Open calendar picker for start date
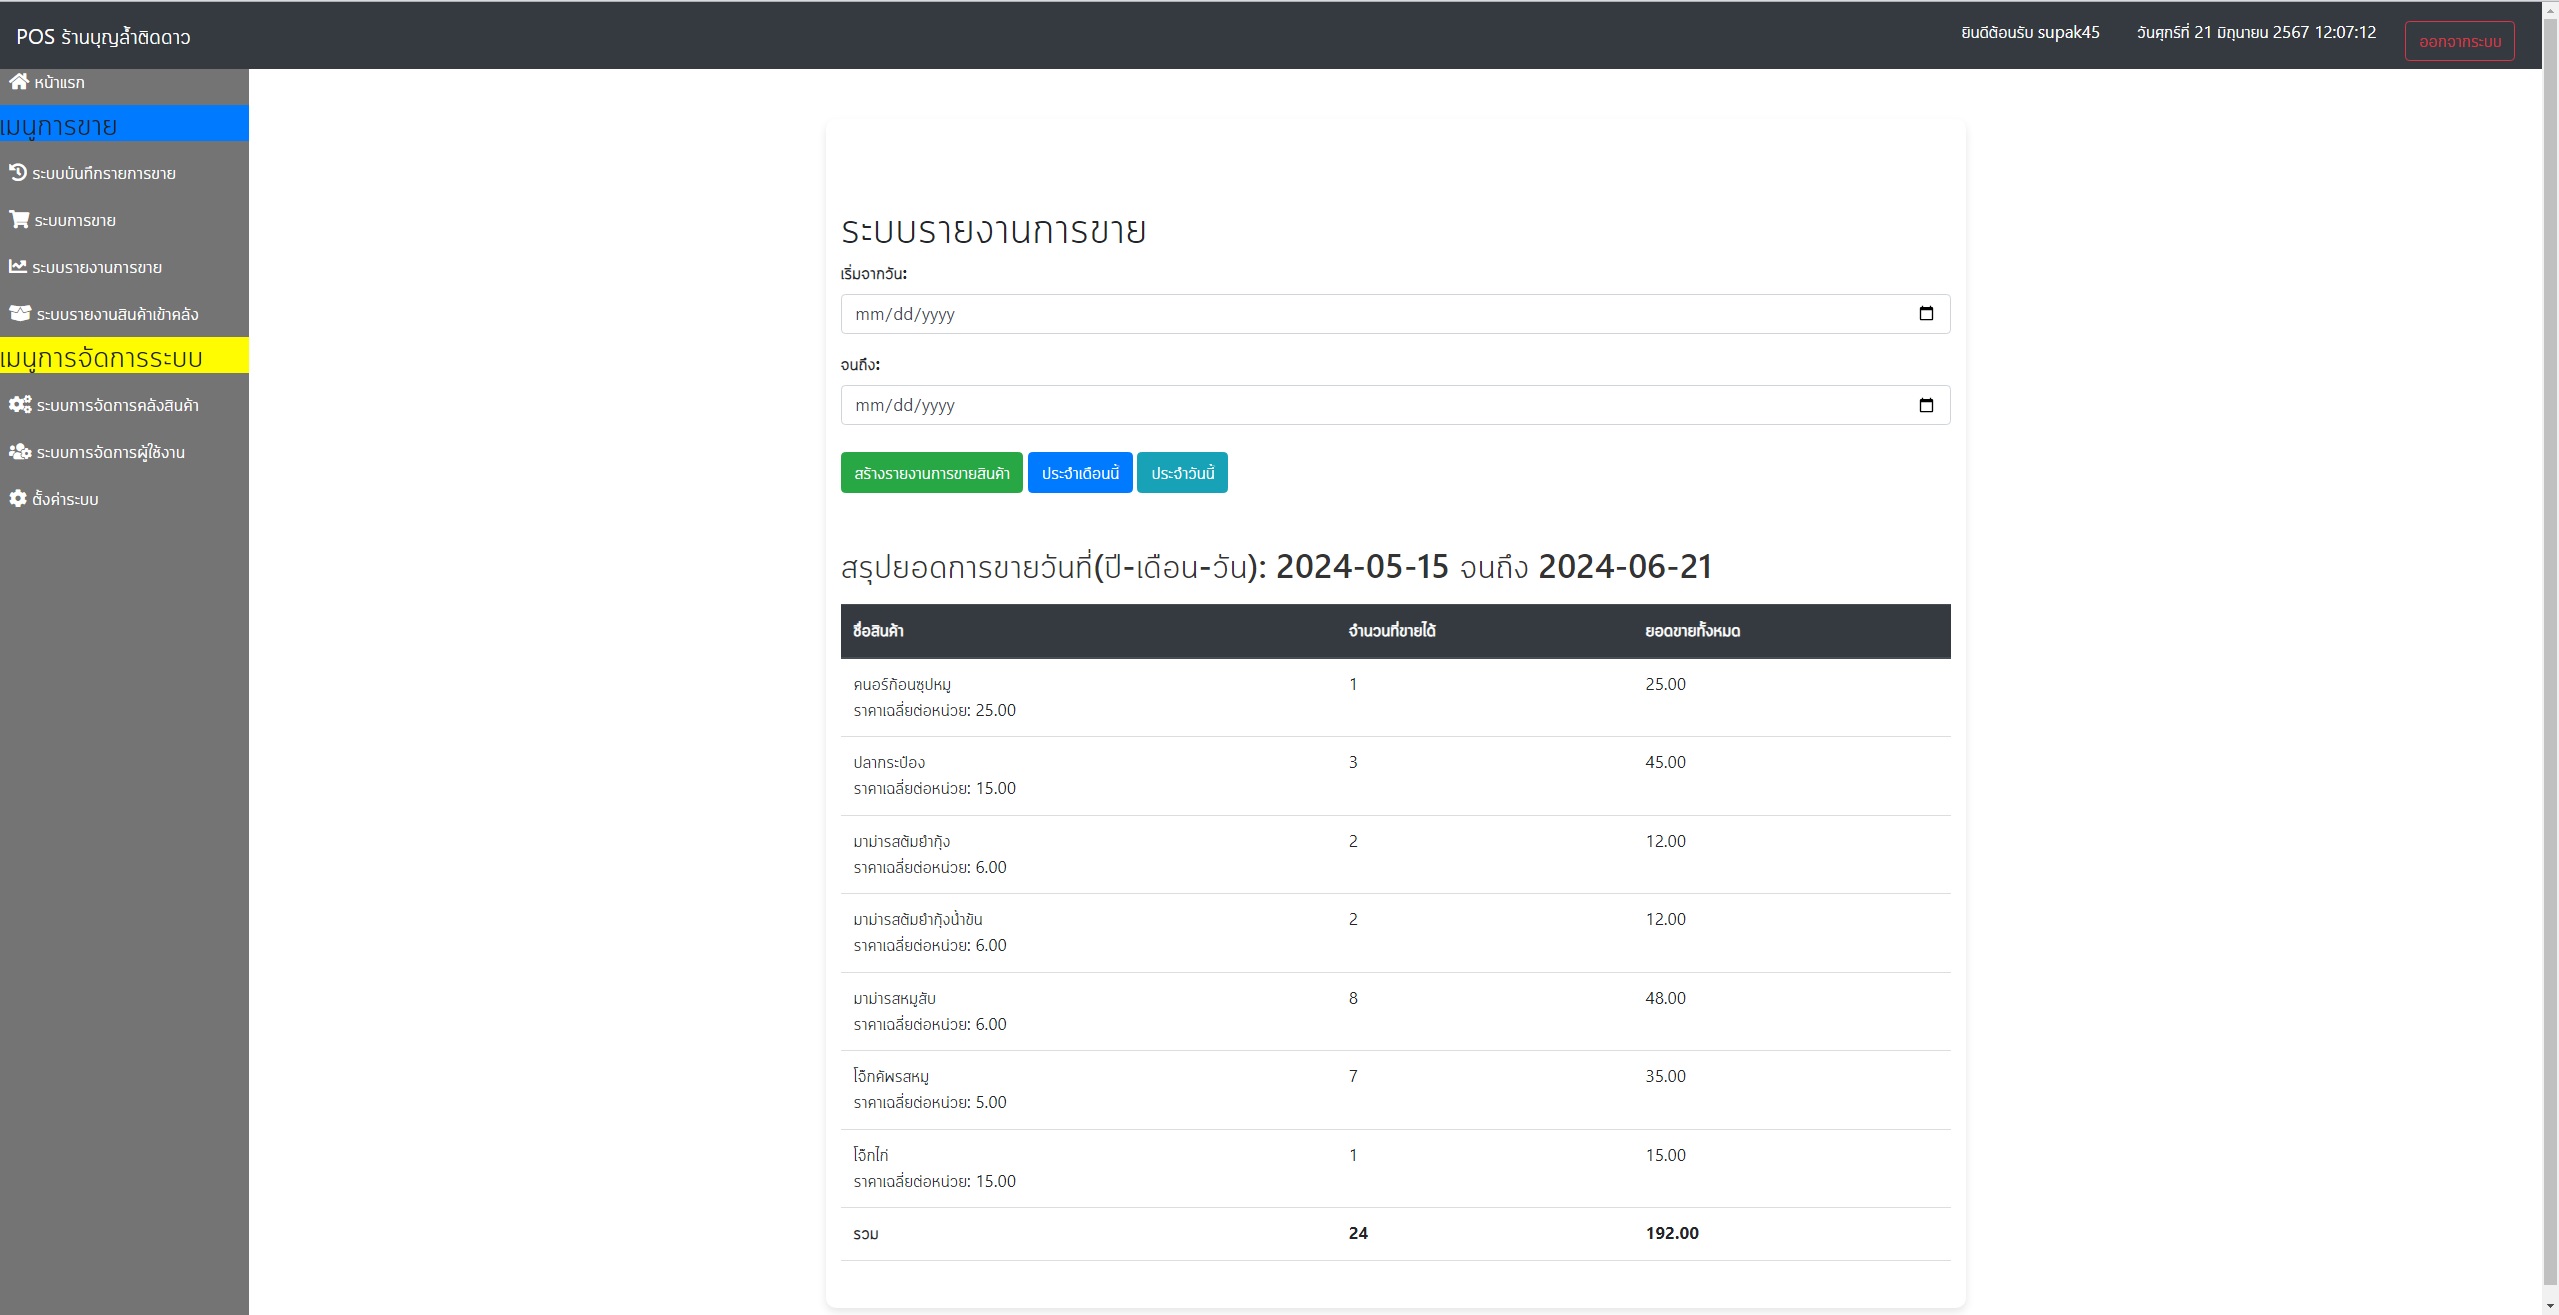The image size is (2559, 1315). (x=1926, y=314)
